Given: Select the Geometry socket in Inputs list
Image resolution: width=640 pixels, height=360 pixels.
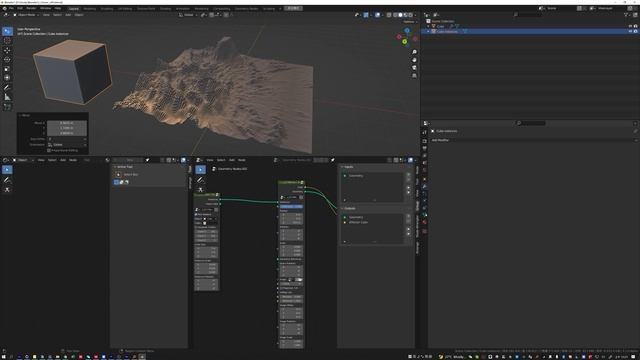Looking at the screenshot, I should coord(373,176).
